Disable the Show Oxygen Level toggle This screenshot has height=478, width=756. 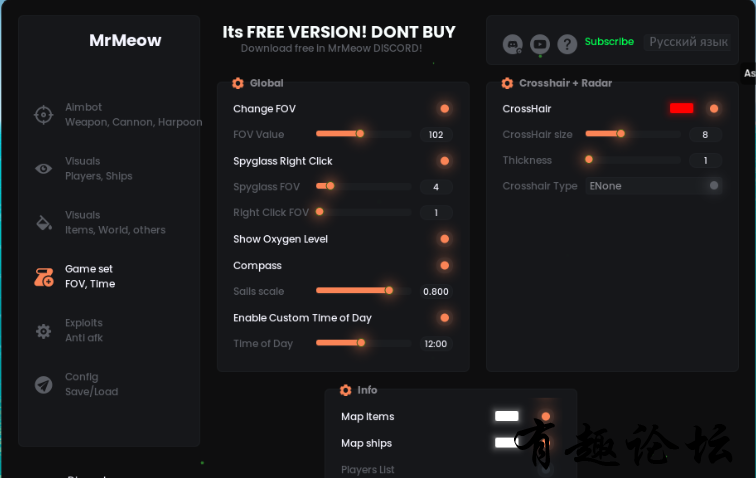(444, 239)
